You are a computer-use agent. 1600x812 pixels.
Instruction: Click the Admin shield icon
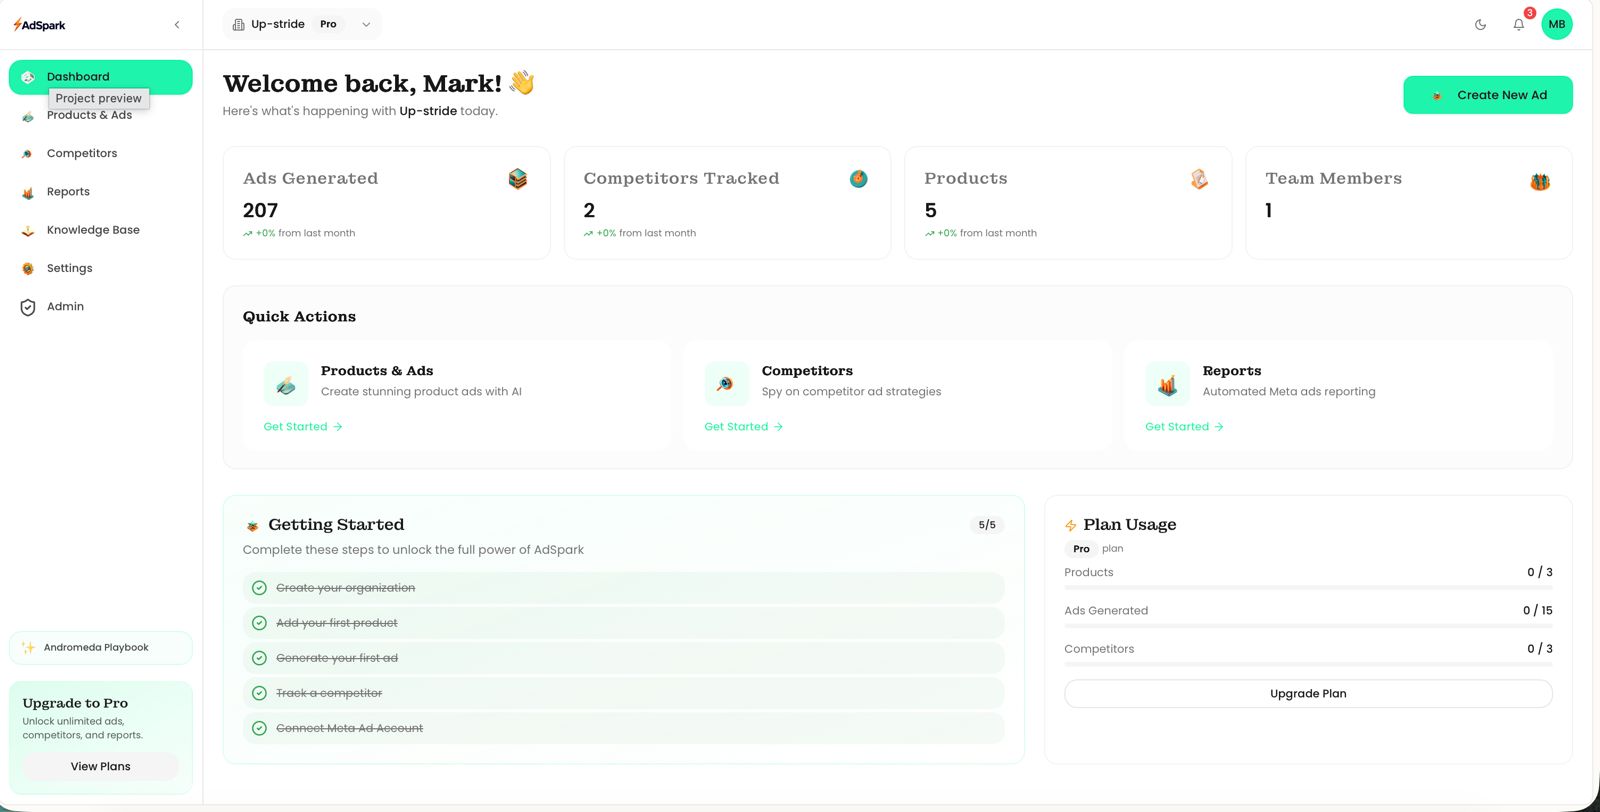pyautogui.click(x=28, y=307)
